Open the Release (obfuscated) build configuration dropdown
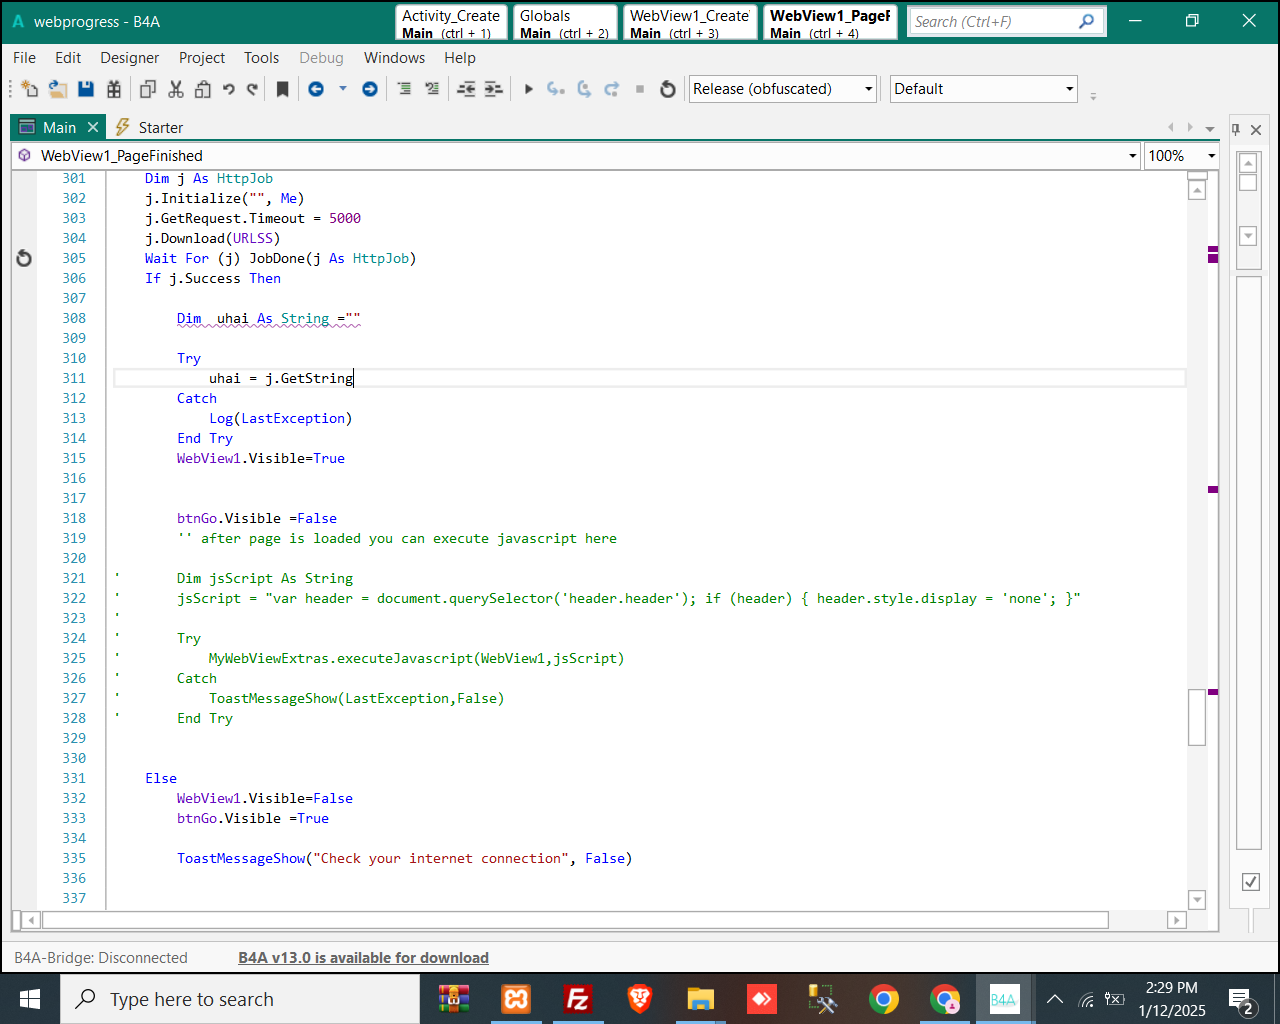This screenshot has width=1280, height=1024. tap(782, 89)
